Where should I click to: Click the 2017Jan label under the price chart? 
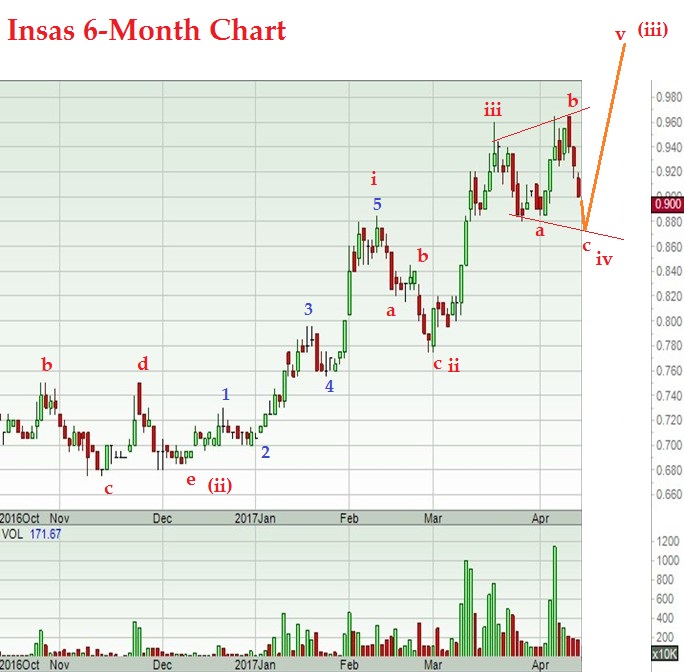255,518
